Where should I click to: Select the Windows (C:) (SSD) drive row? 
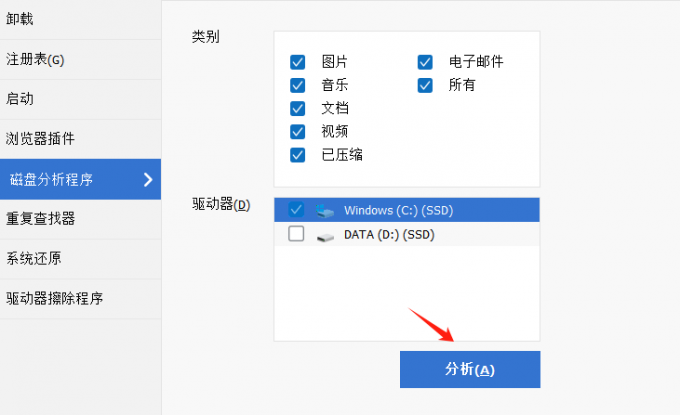[407, 210]
